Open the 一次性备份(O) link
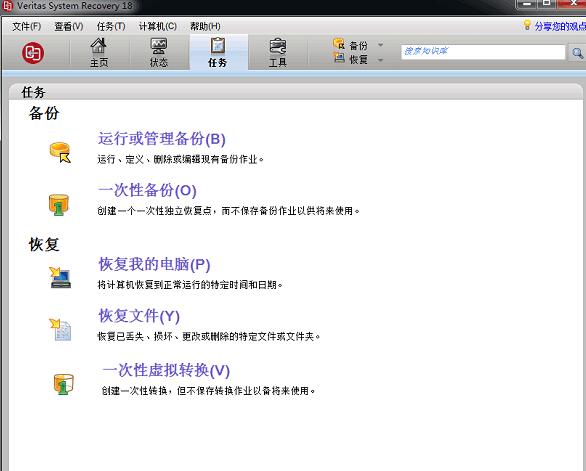This screenshot has width=586, height=471. (x=147, y=190)
